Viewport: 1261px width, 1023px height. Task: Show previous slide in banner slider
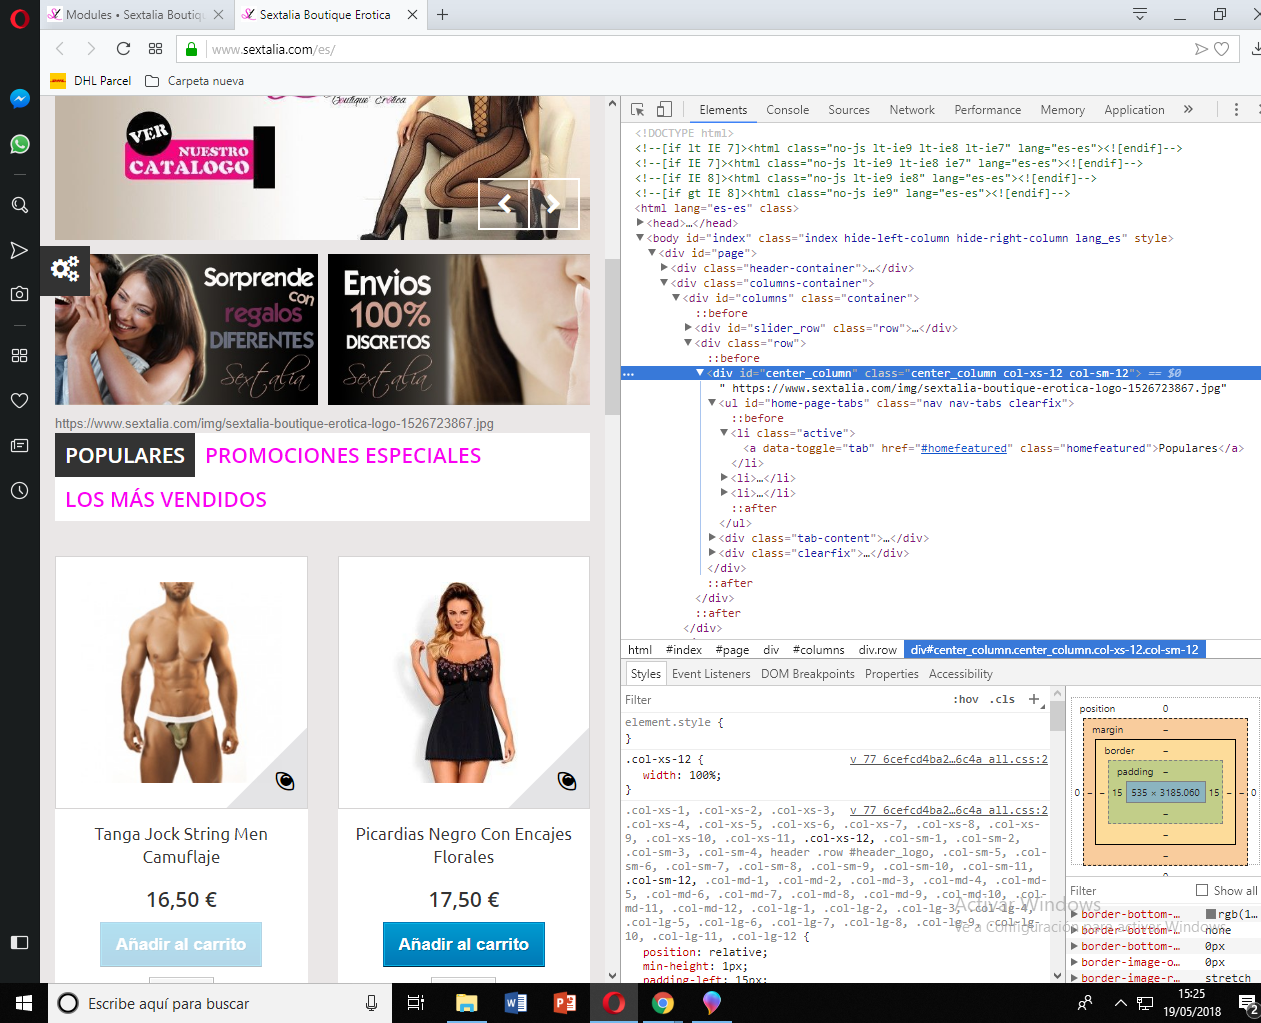click(504, 204)
